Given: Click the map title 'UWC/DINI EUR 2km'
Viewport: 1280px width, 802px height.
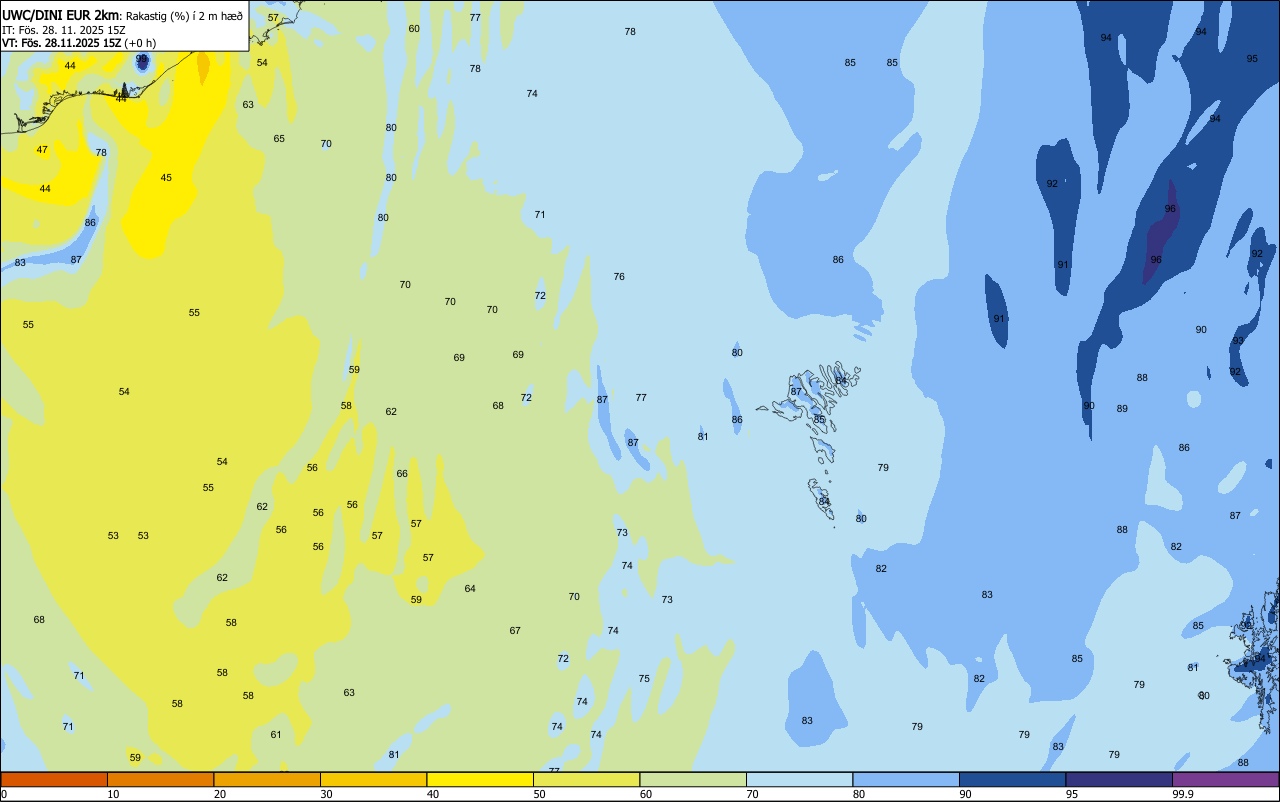Looking at the screenshot, I should point(61,15).
